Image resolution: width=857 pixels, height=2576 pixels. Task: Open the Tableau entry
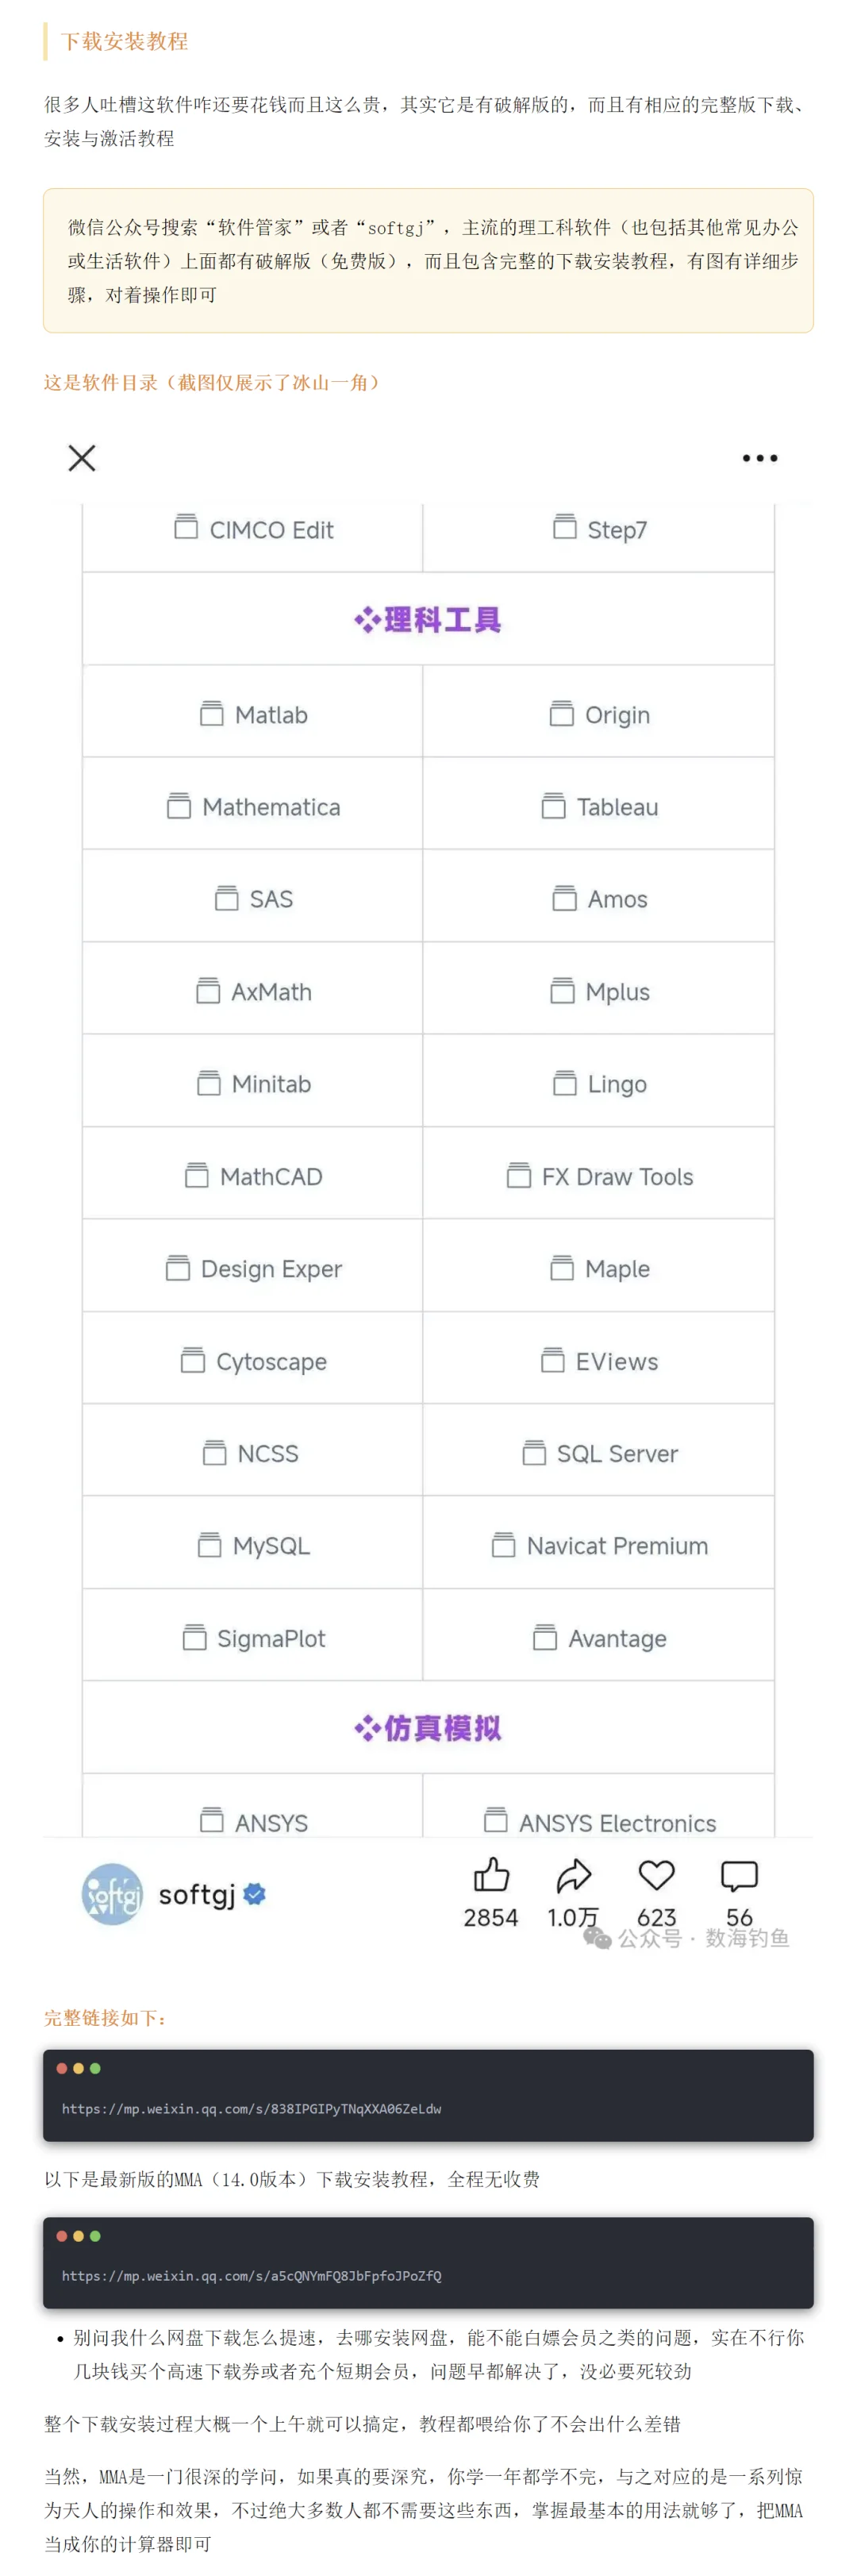tap(600, 807)
